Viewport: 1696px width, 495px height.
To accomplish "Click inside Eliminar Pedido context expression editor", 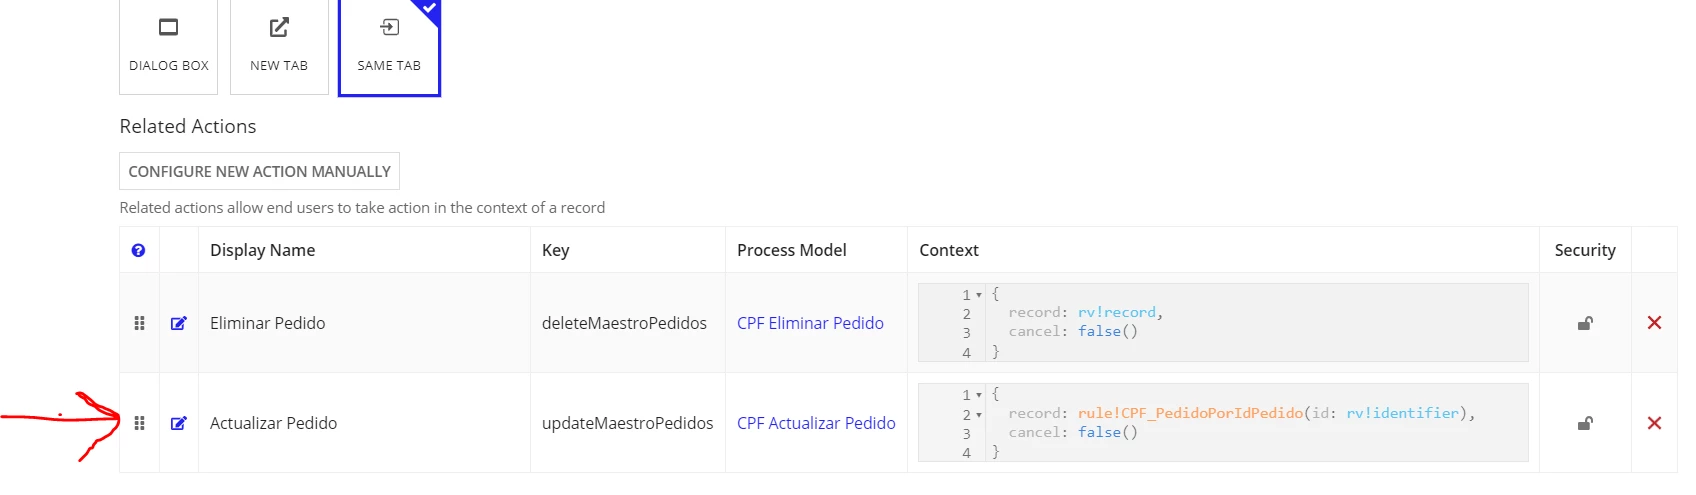I will 1223,322.
